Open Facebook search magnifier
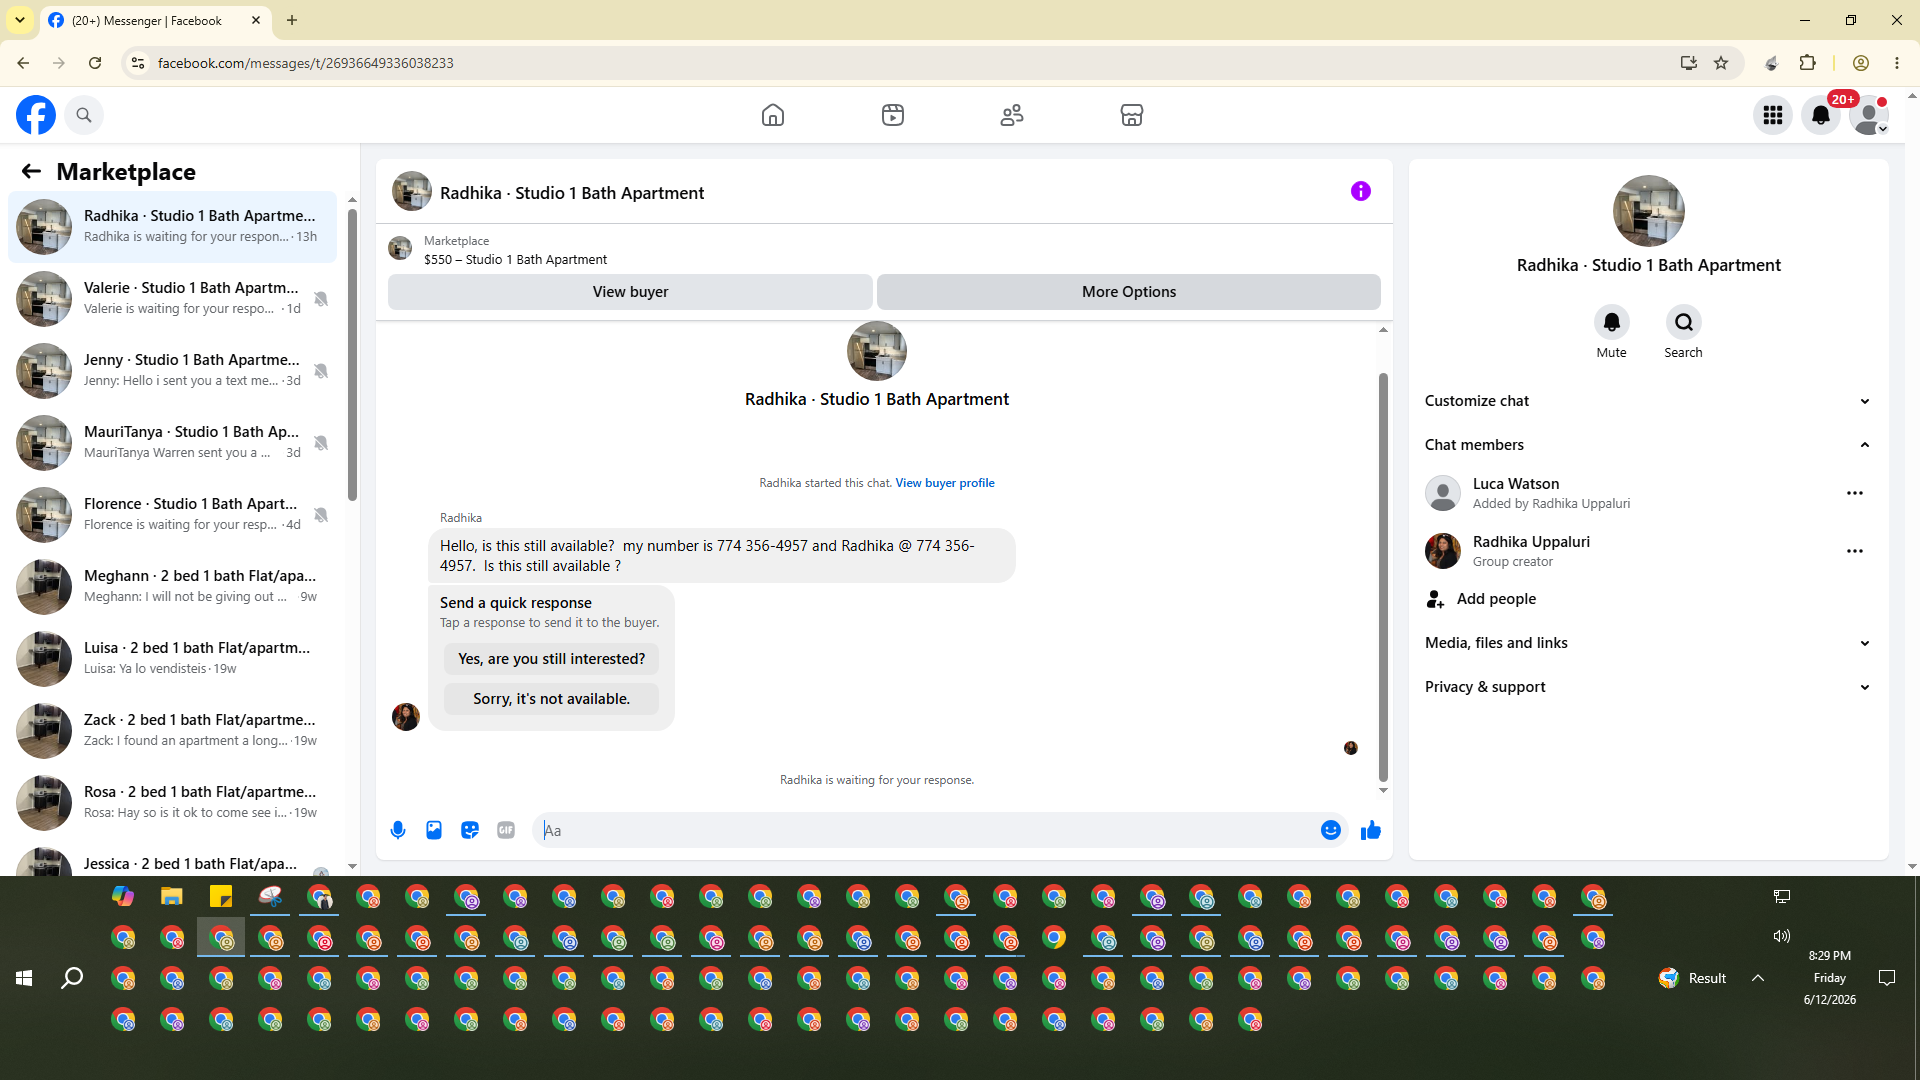 84,115
